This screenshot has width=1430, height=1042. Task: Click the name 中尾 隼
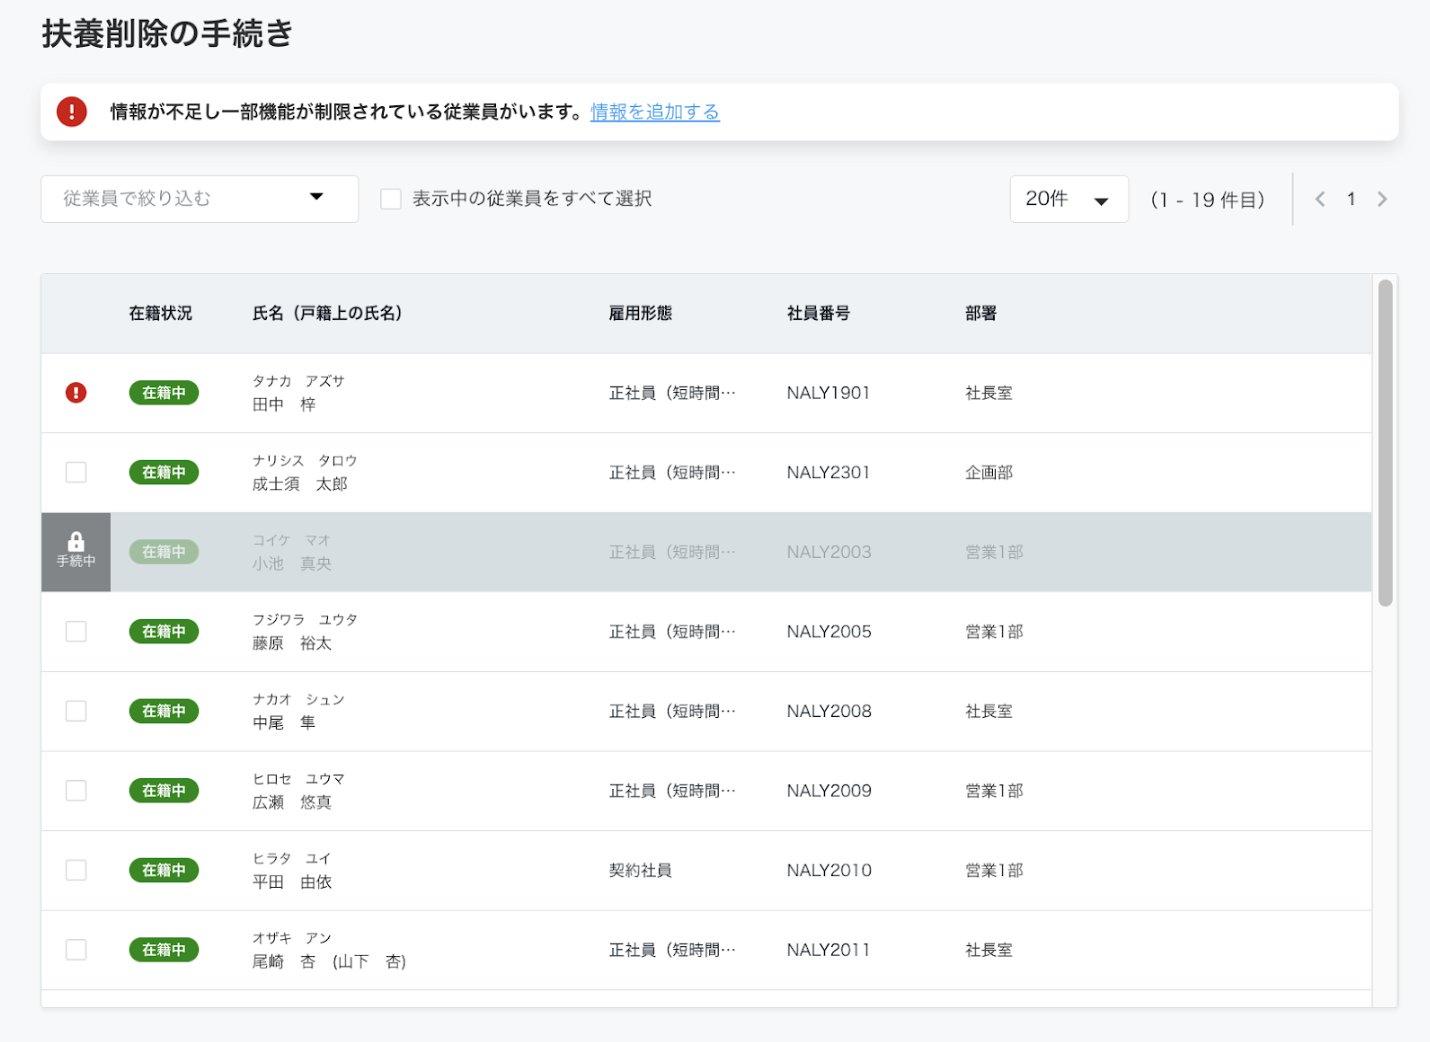tap(284, 722)
